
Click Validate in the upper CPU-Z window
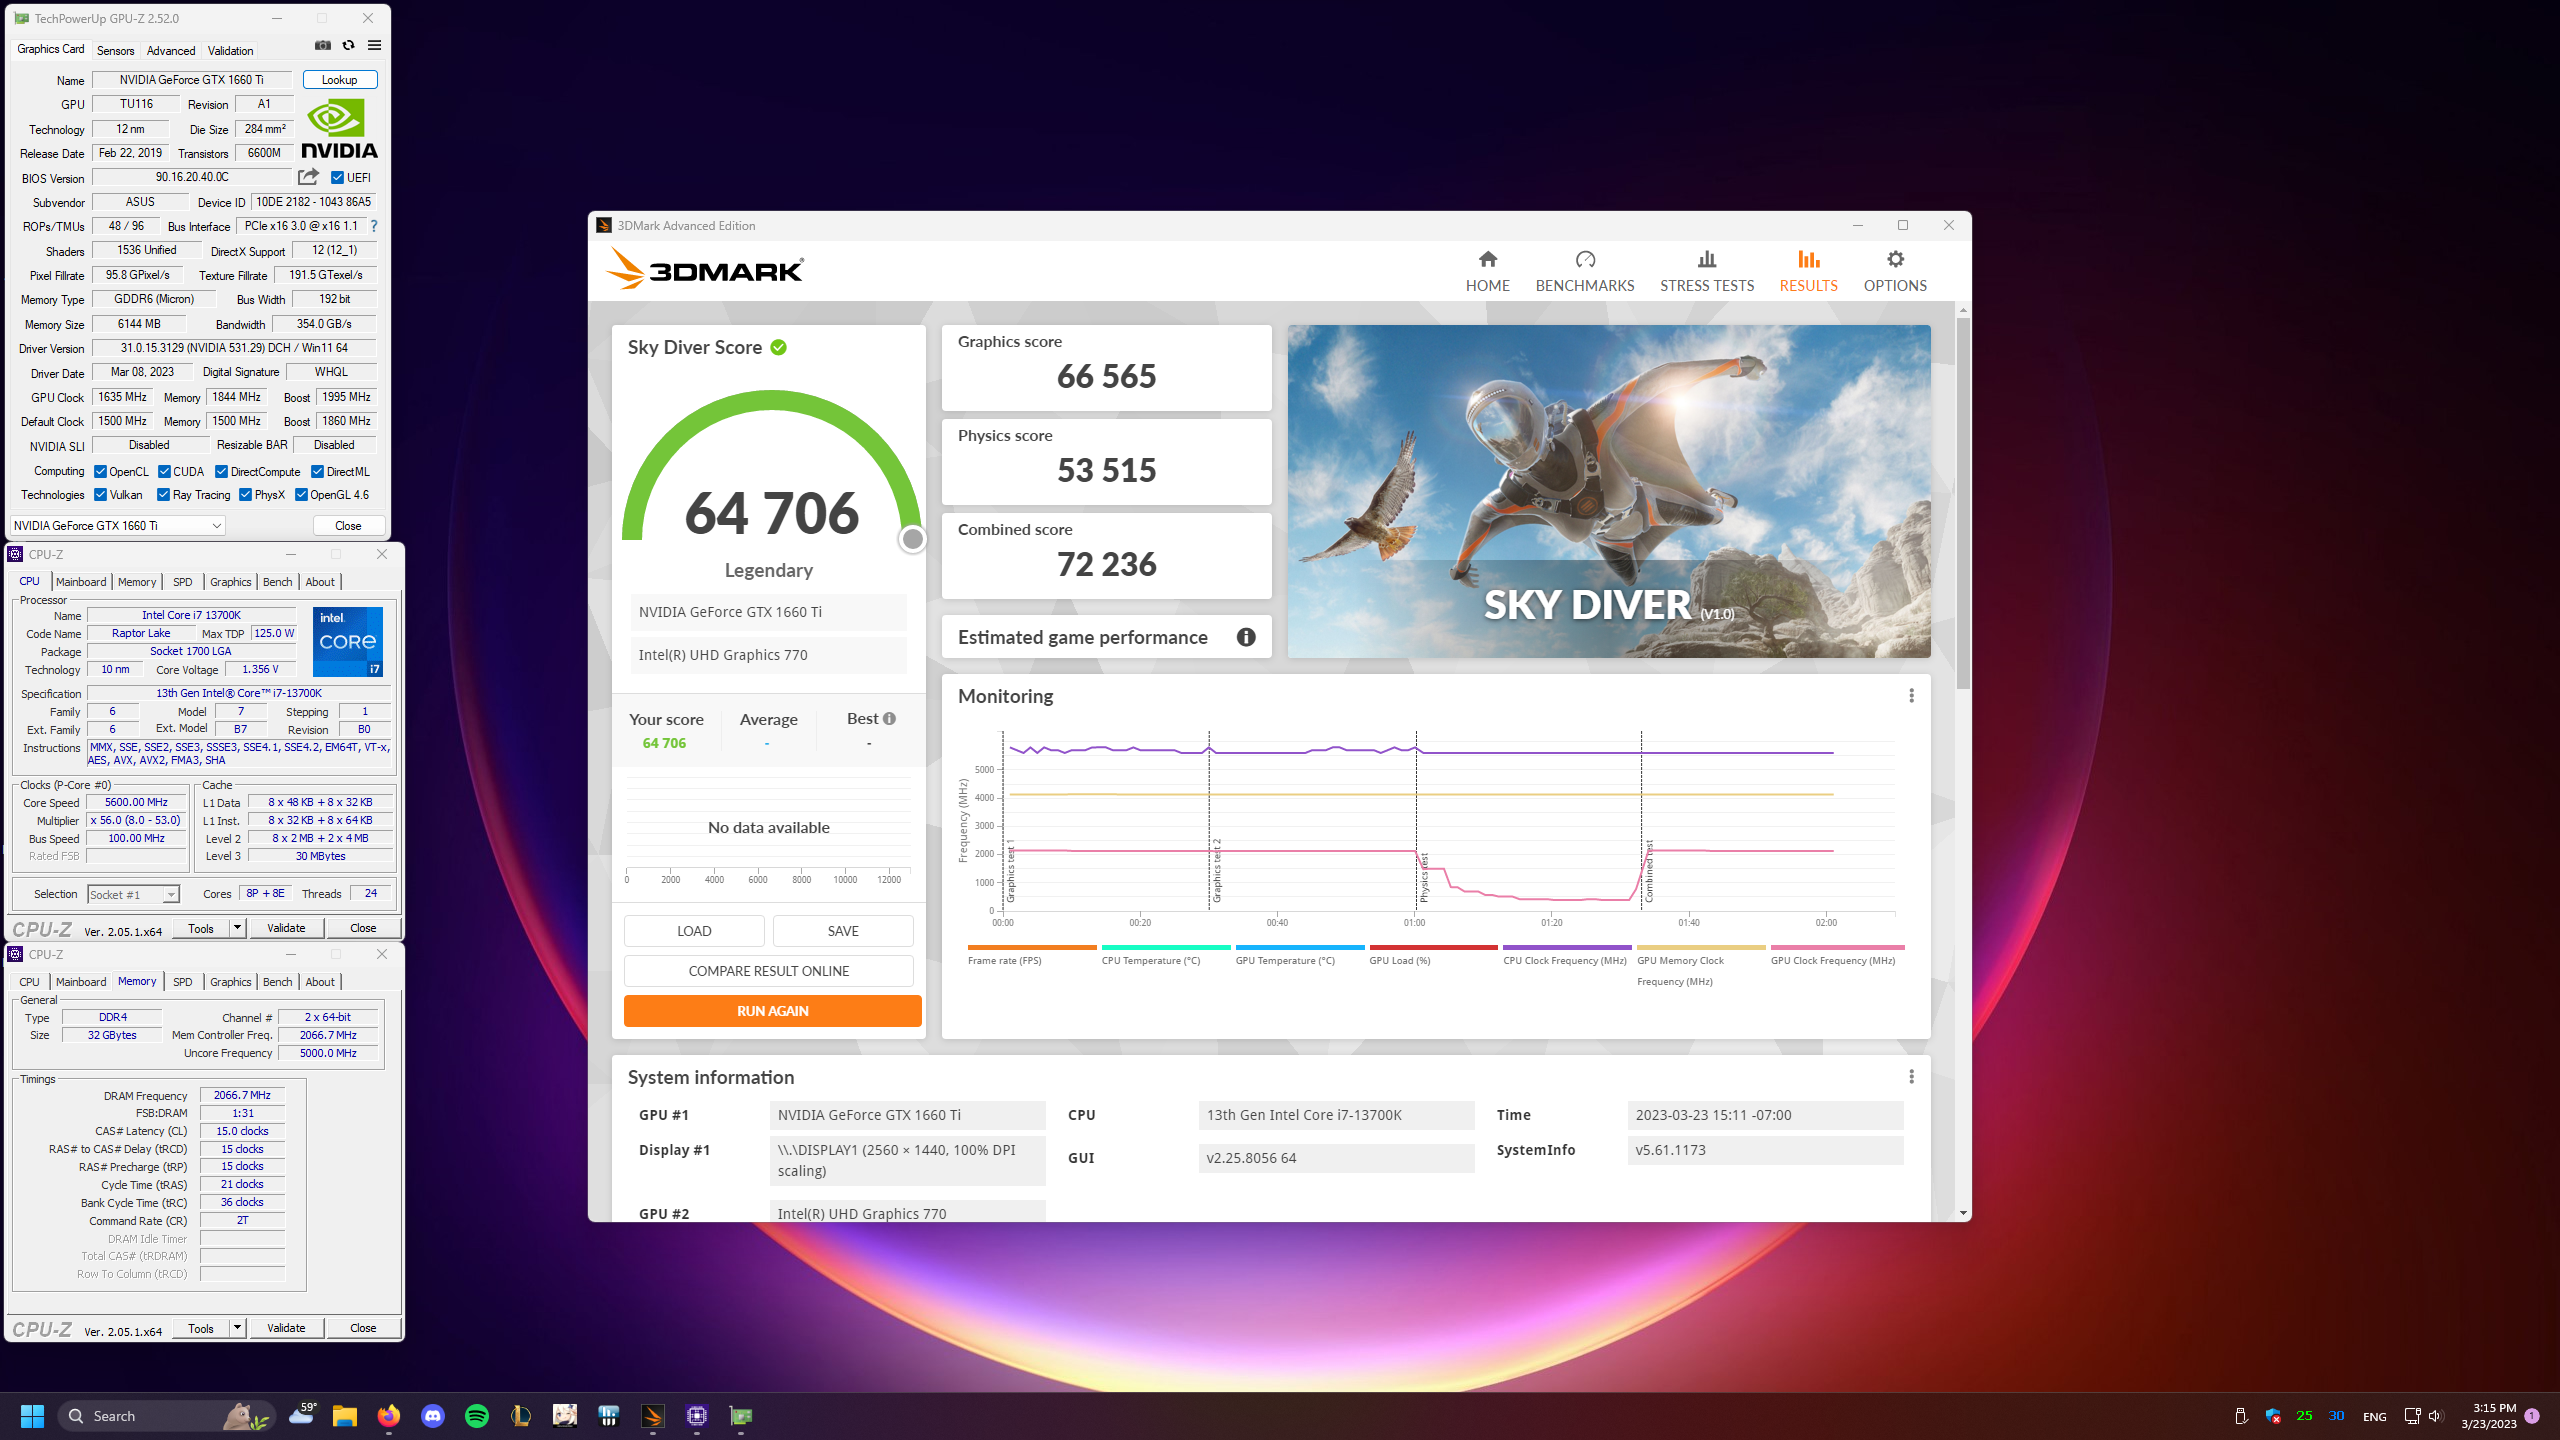pyautogui.click(x=286, y=928)
